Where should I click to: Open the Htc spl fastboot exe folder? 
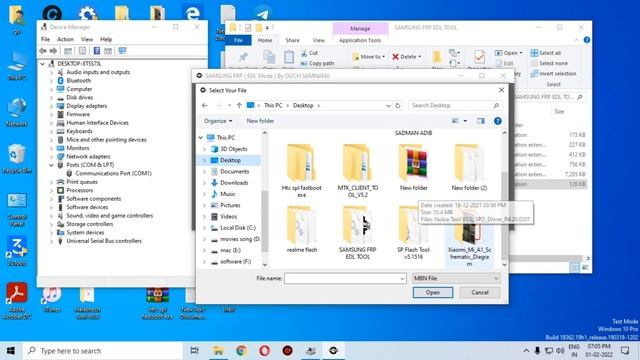301,171
